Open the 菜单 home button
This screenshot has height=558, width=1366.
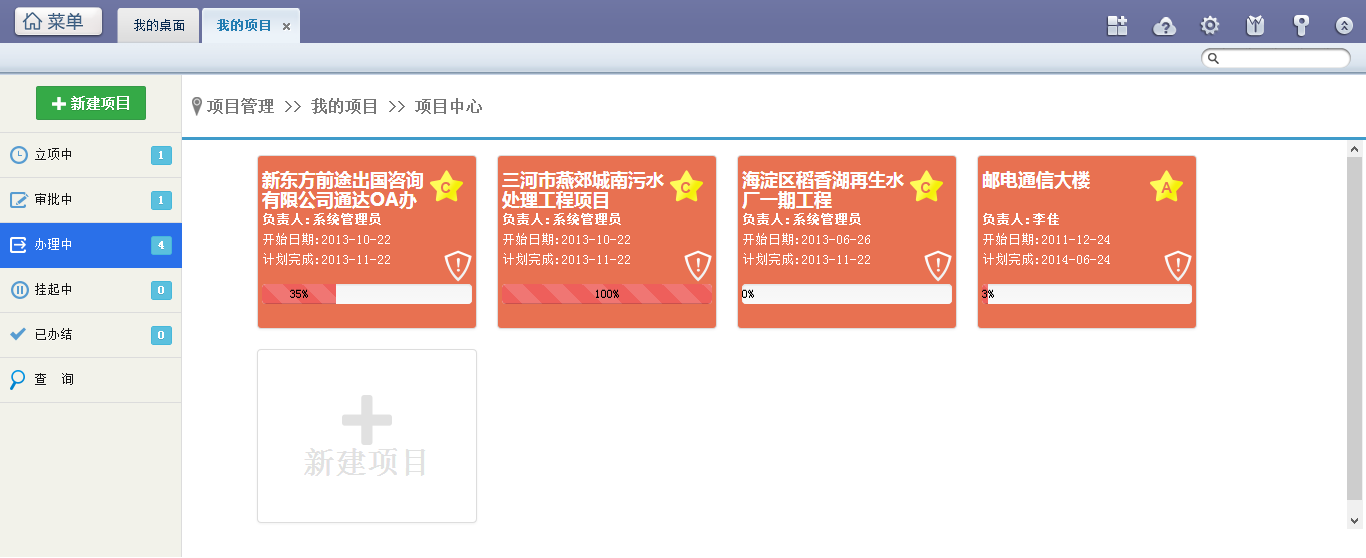coord(58,21)
